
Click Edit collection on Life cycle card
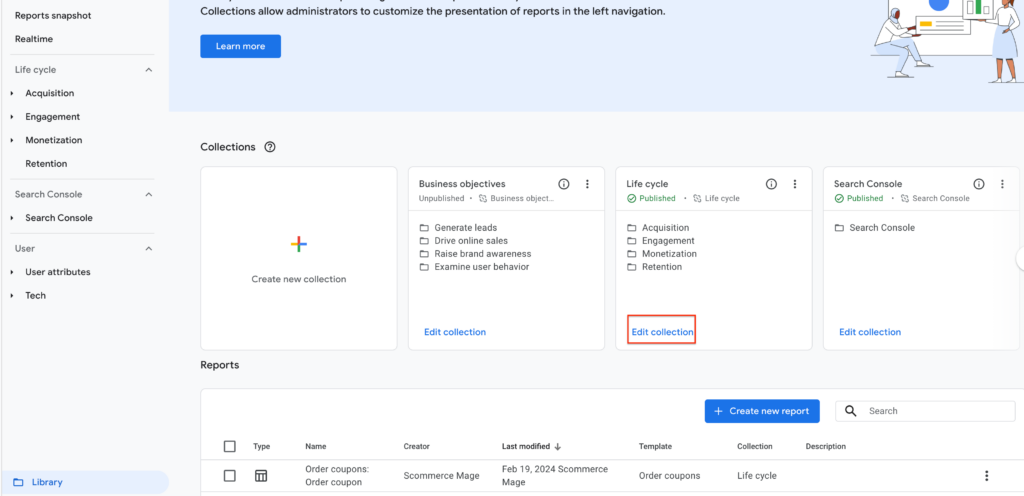pos(661,332)
